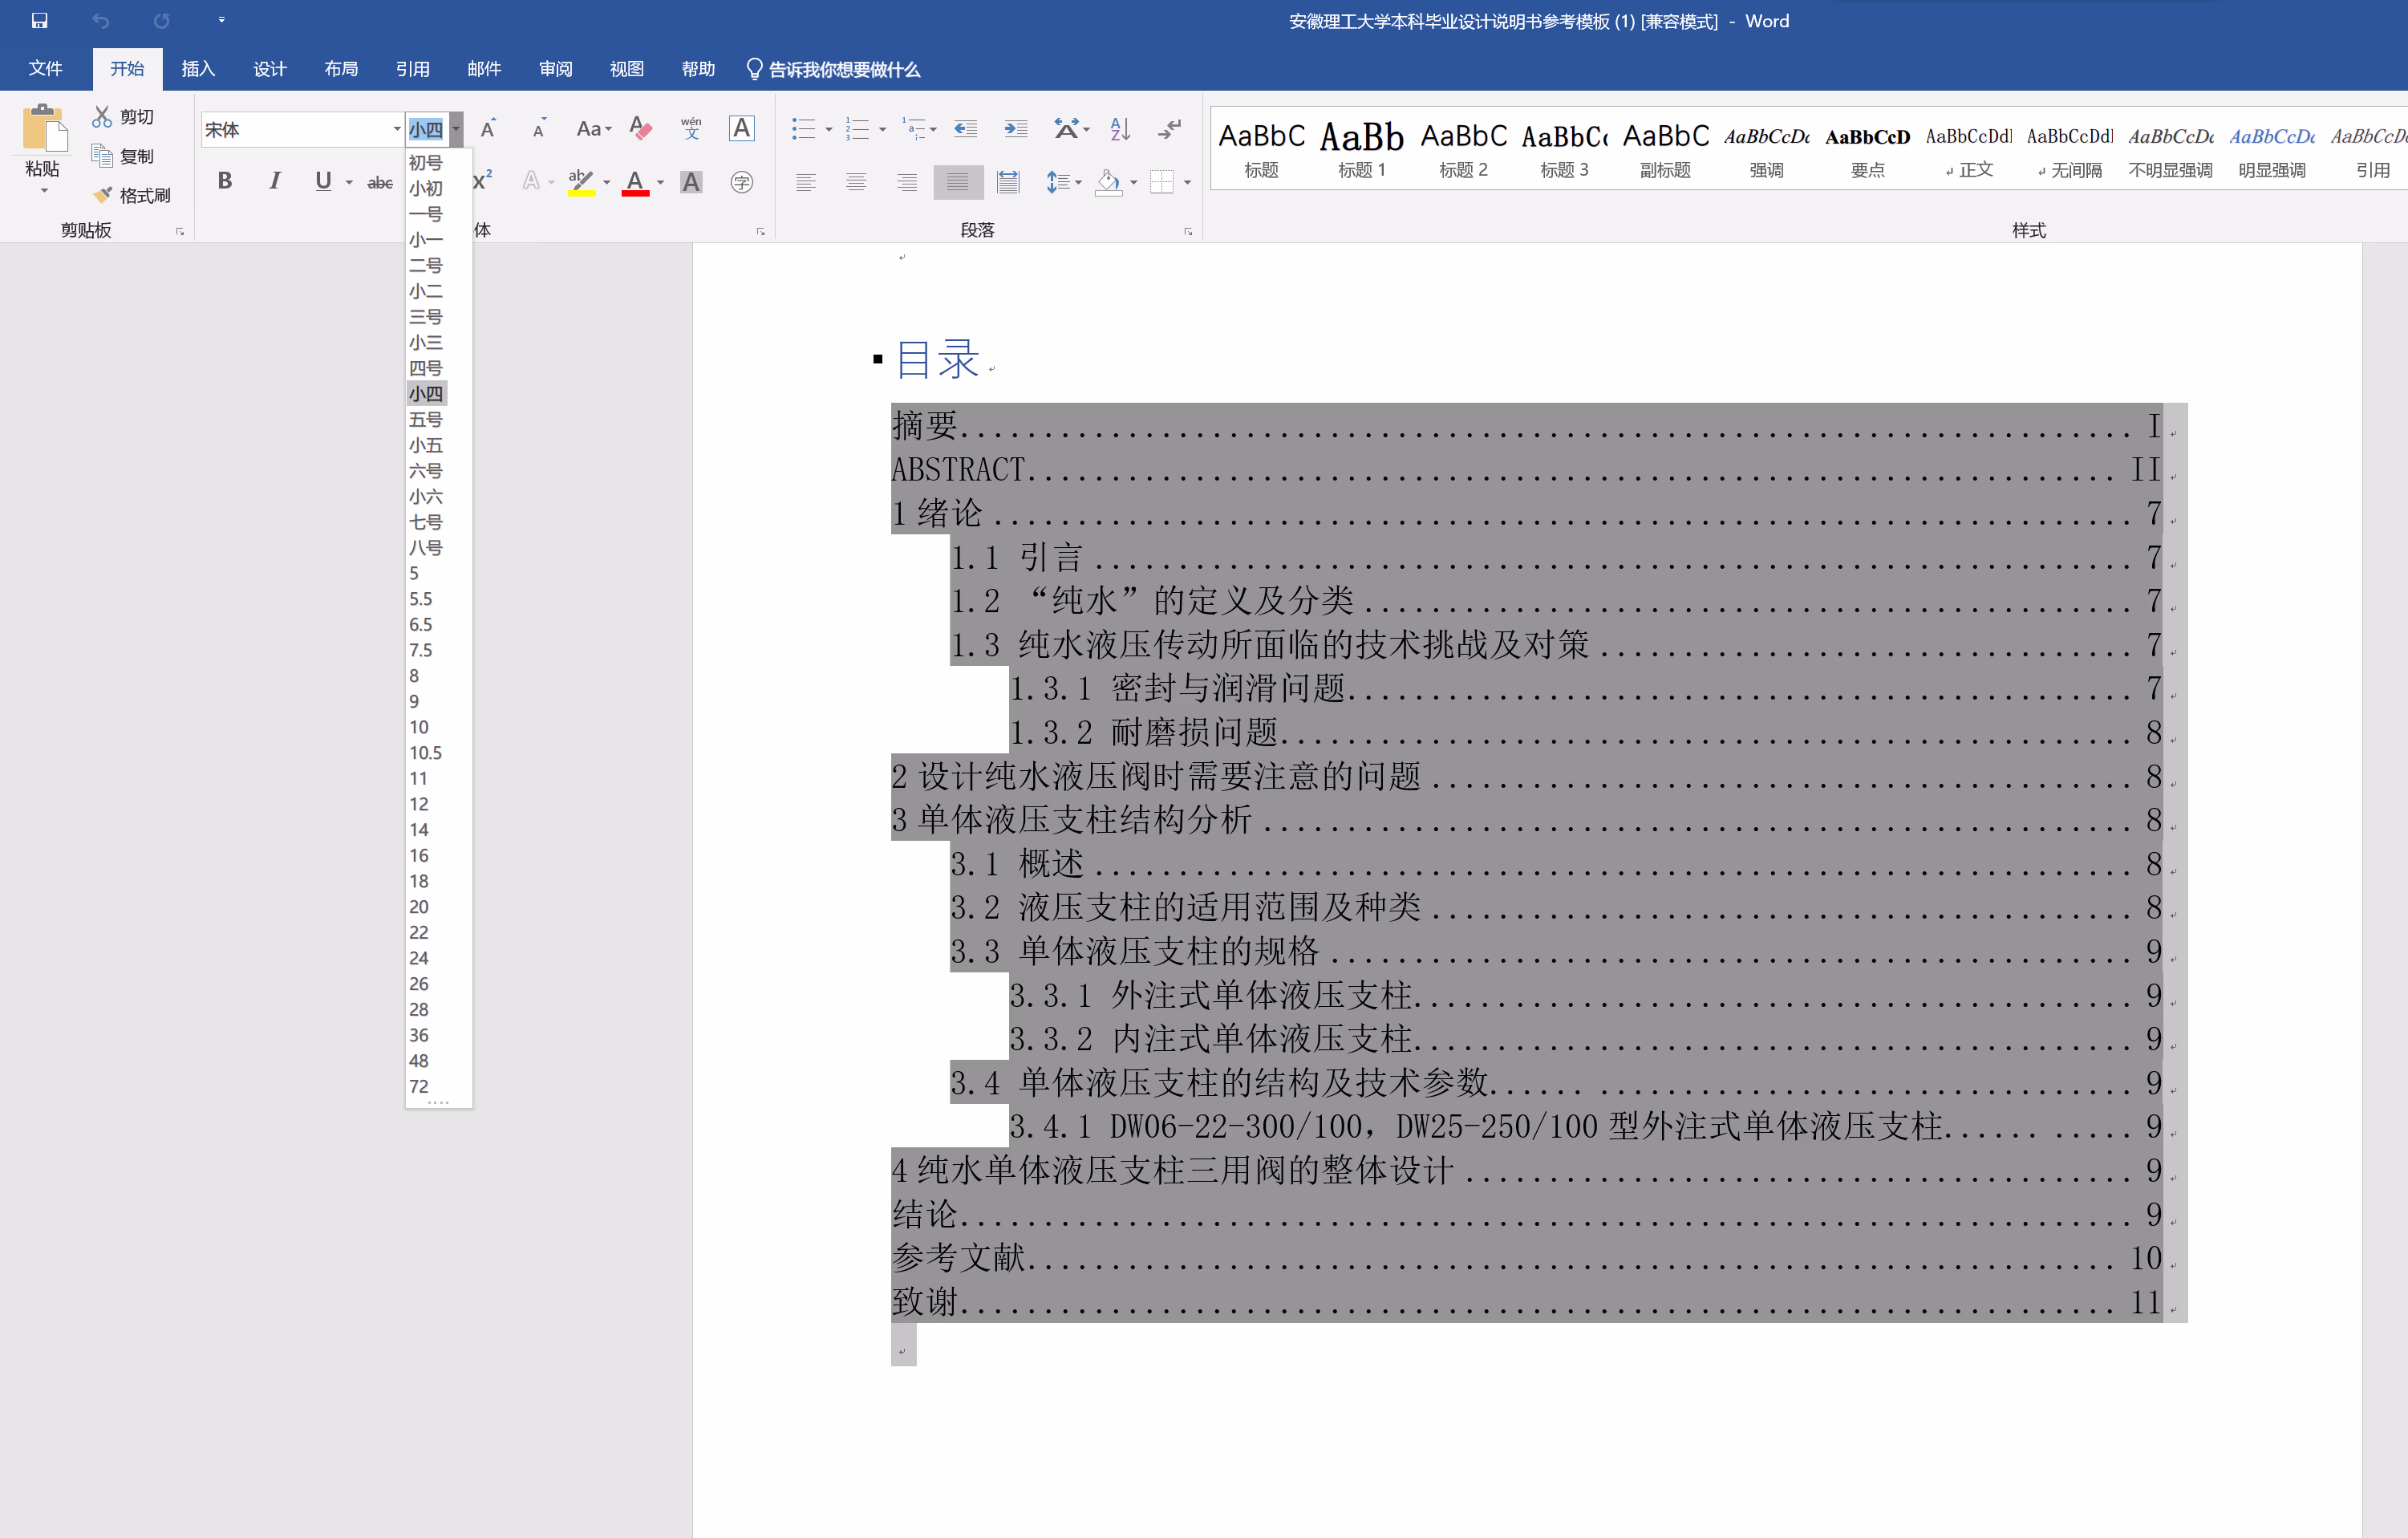The height and width of the screenshot is (1538, 2408).
Task: Select font size 五号 from list
Action: tap(425, 419)
